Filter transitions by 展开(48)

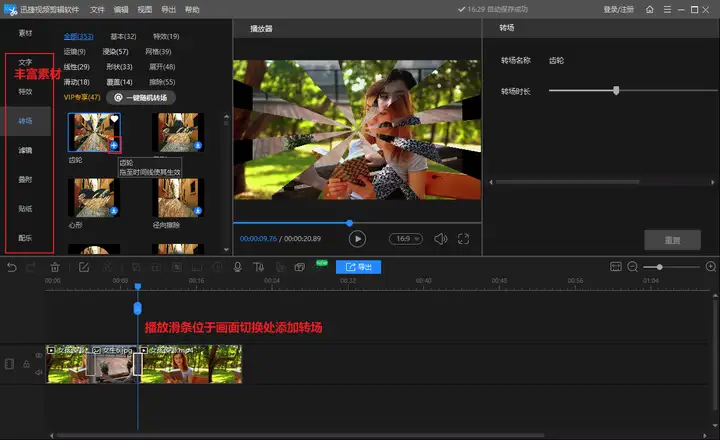(162, 67)
